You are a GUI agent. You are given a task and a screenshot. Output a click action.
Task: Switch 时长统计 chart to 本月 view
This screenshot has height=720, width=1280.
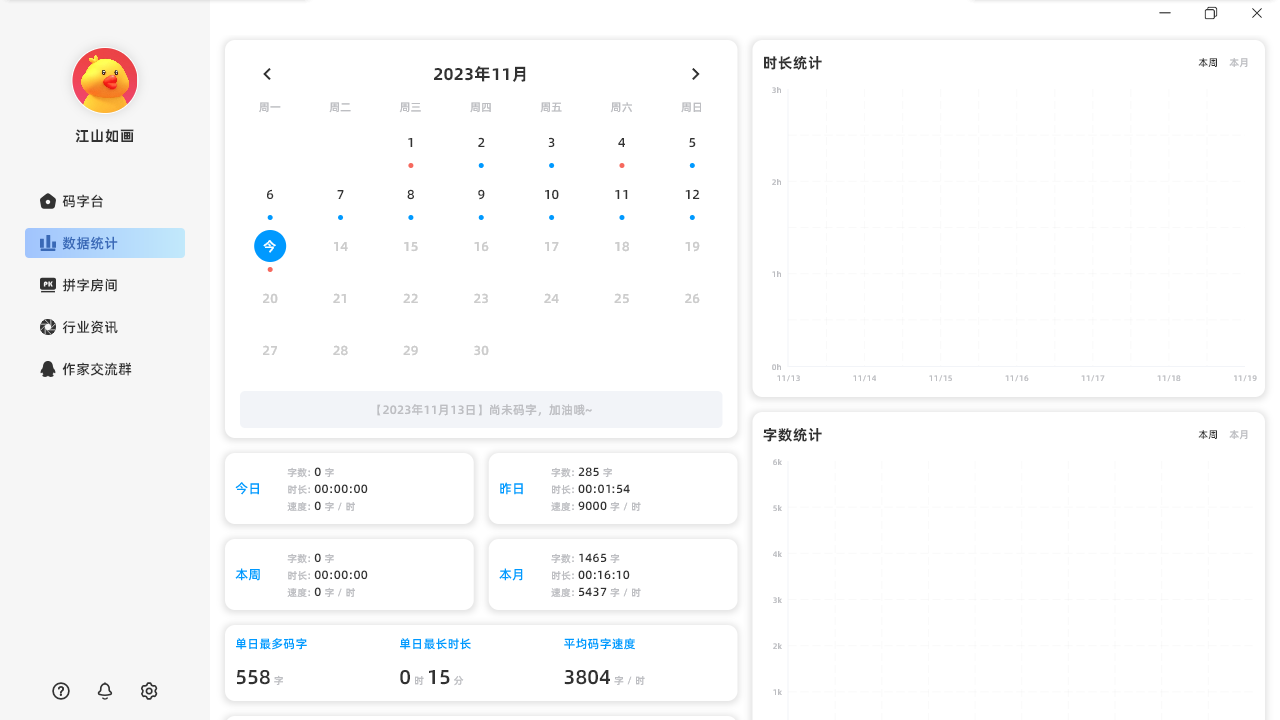click(1238, 62)
